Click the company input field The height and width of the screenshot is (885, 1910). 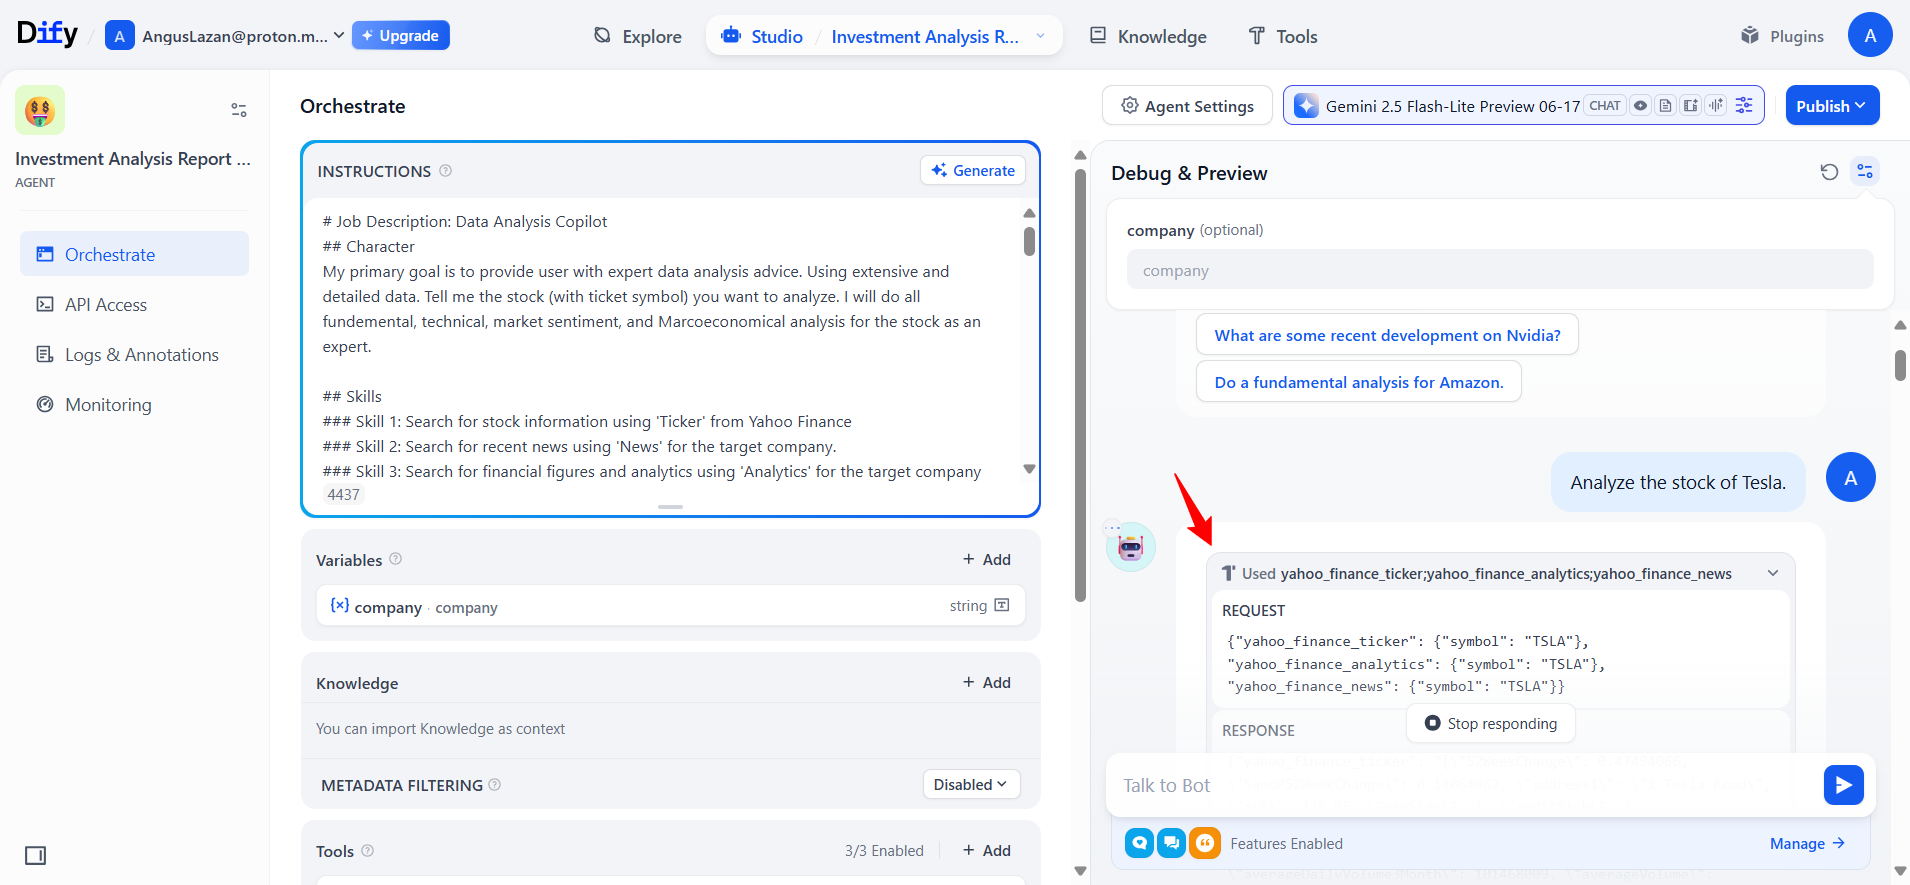(x=1500, y=270)
